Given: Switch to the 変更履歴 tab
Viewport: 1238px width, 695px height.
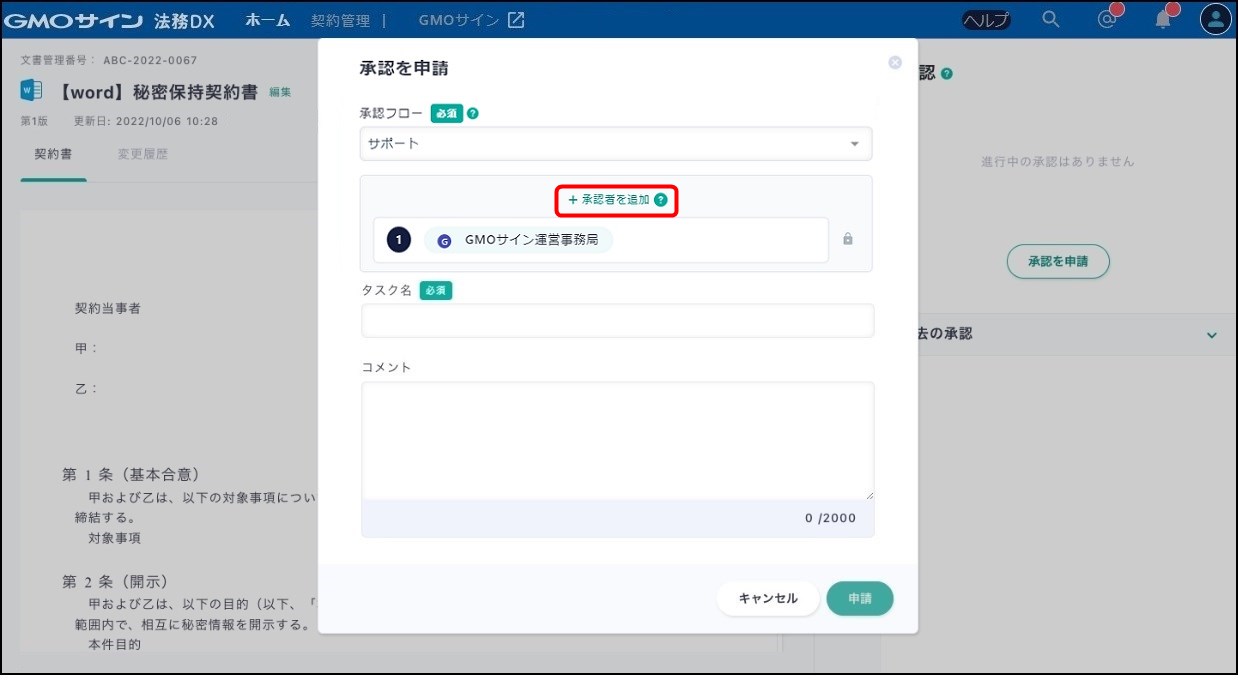Looking at the screenshot, I should [x=142, y=155].
